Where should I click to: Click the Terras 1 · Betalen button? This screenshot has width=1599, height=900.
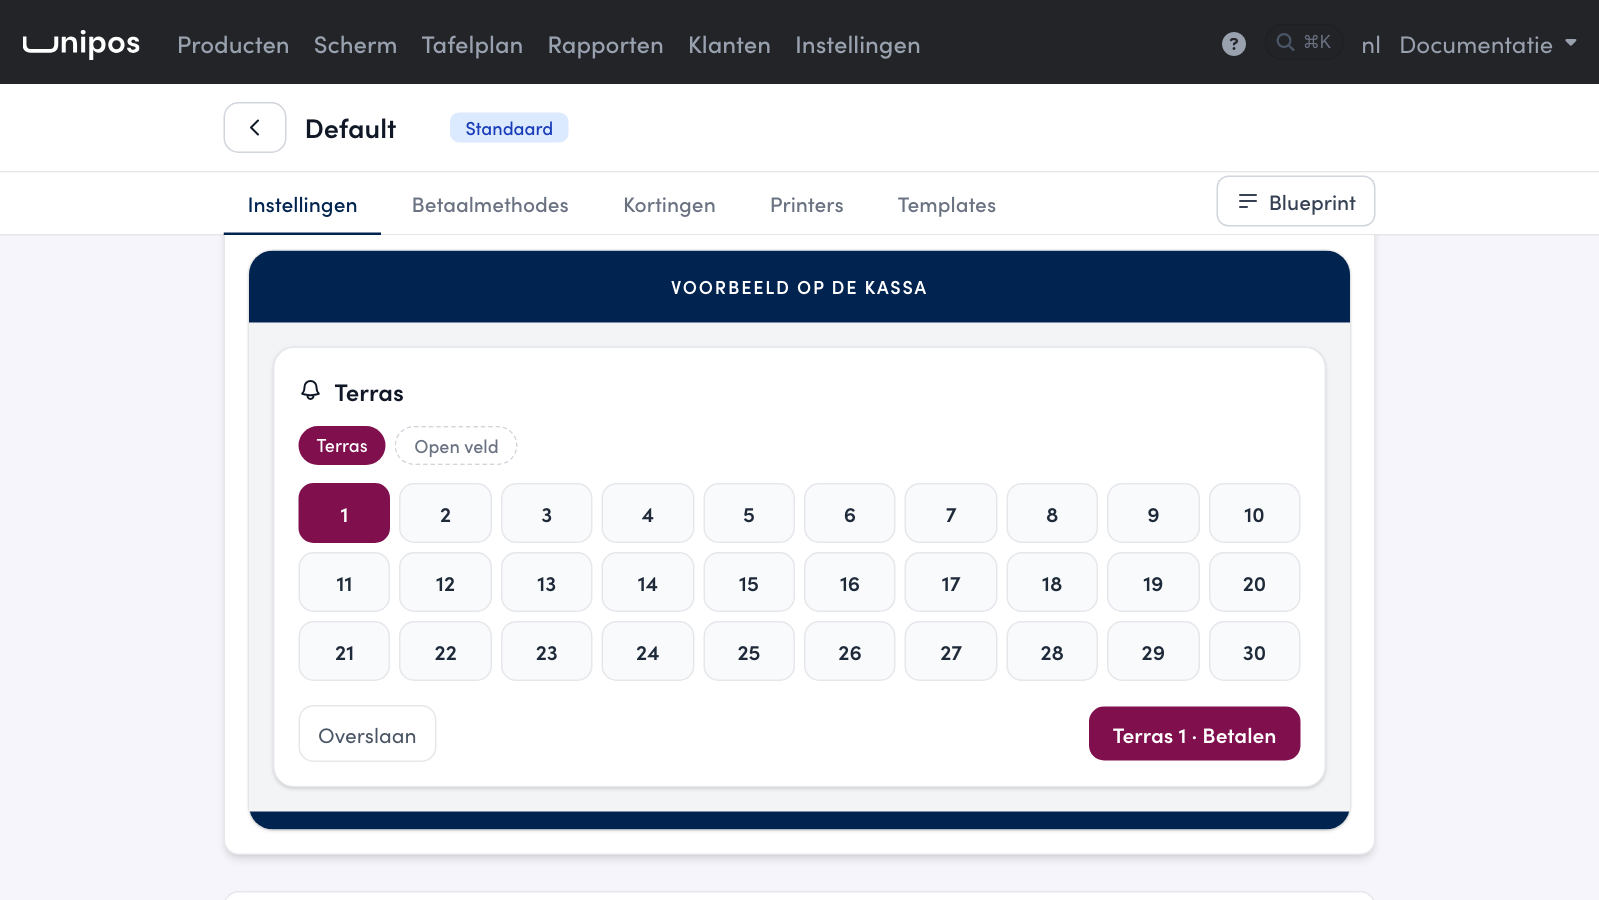tap(1194, 734)
